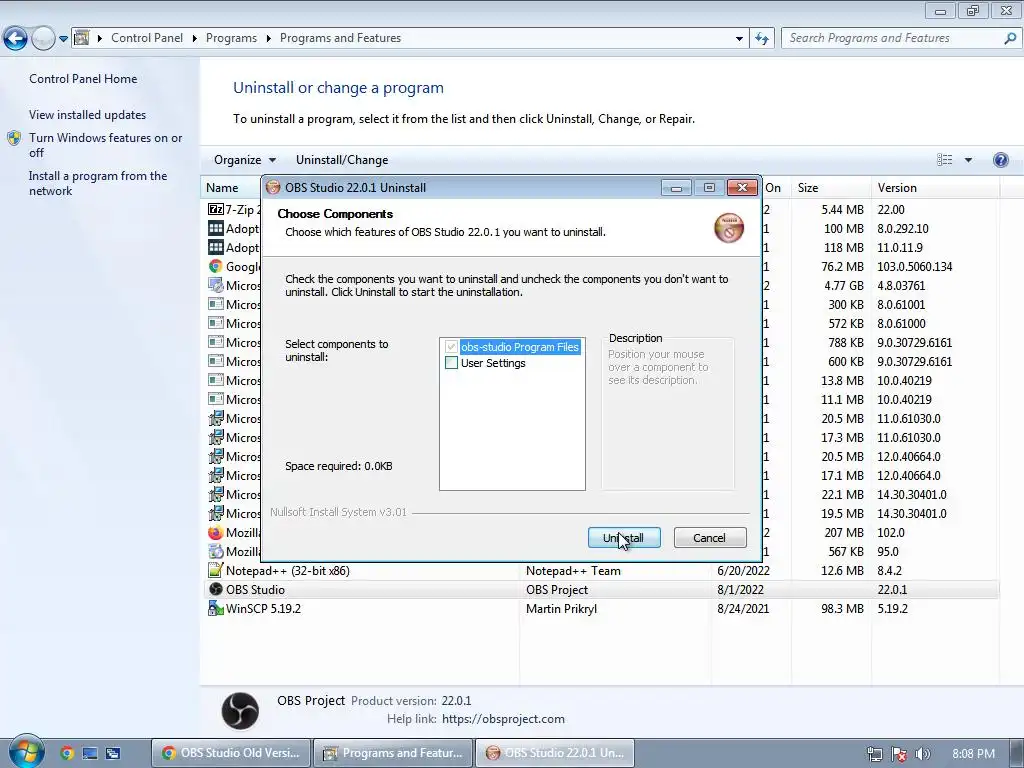Click the Notepad++ Team publisher cell

(573, 570)
